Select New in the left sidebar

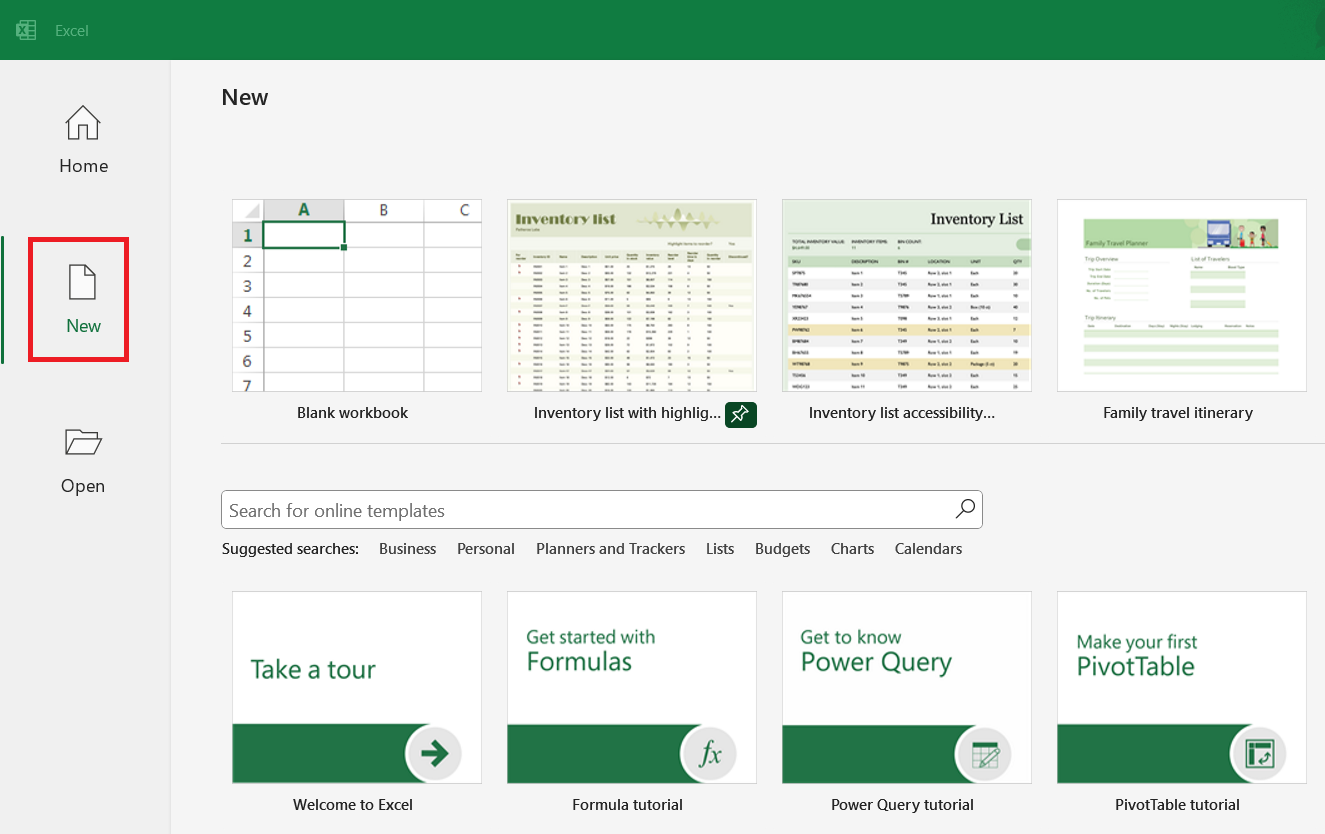pos(83,300)
